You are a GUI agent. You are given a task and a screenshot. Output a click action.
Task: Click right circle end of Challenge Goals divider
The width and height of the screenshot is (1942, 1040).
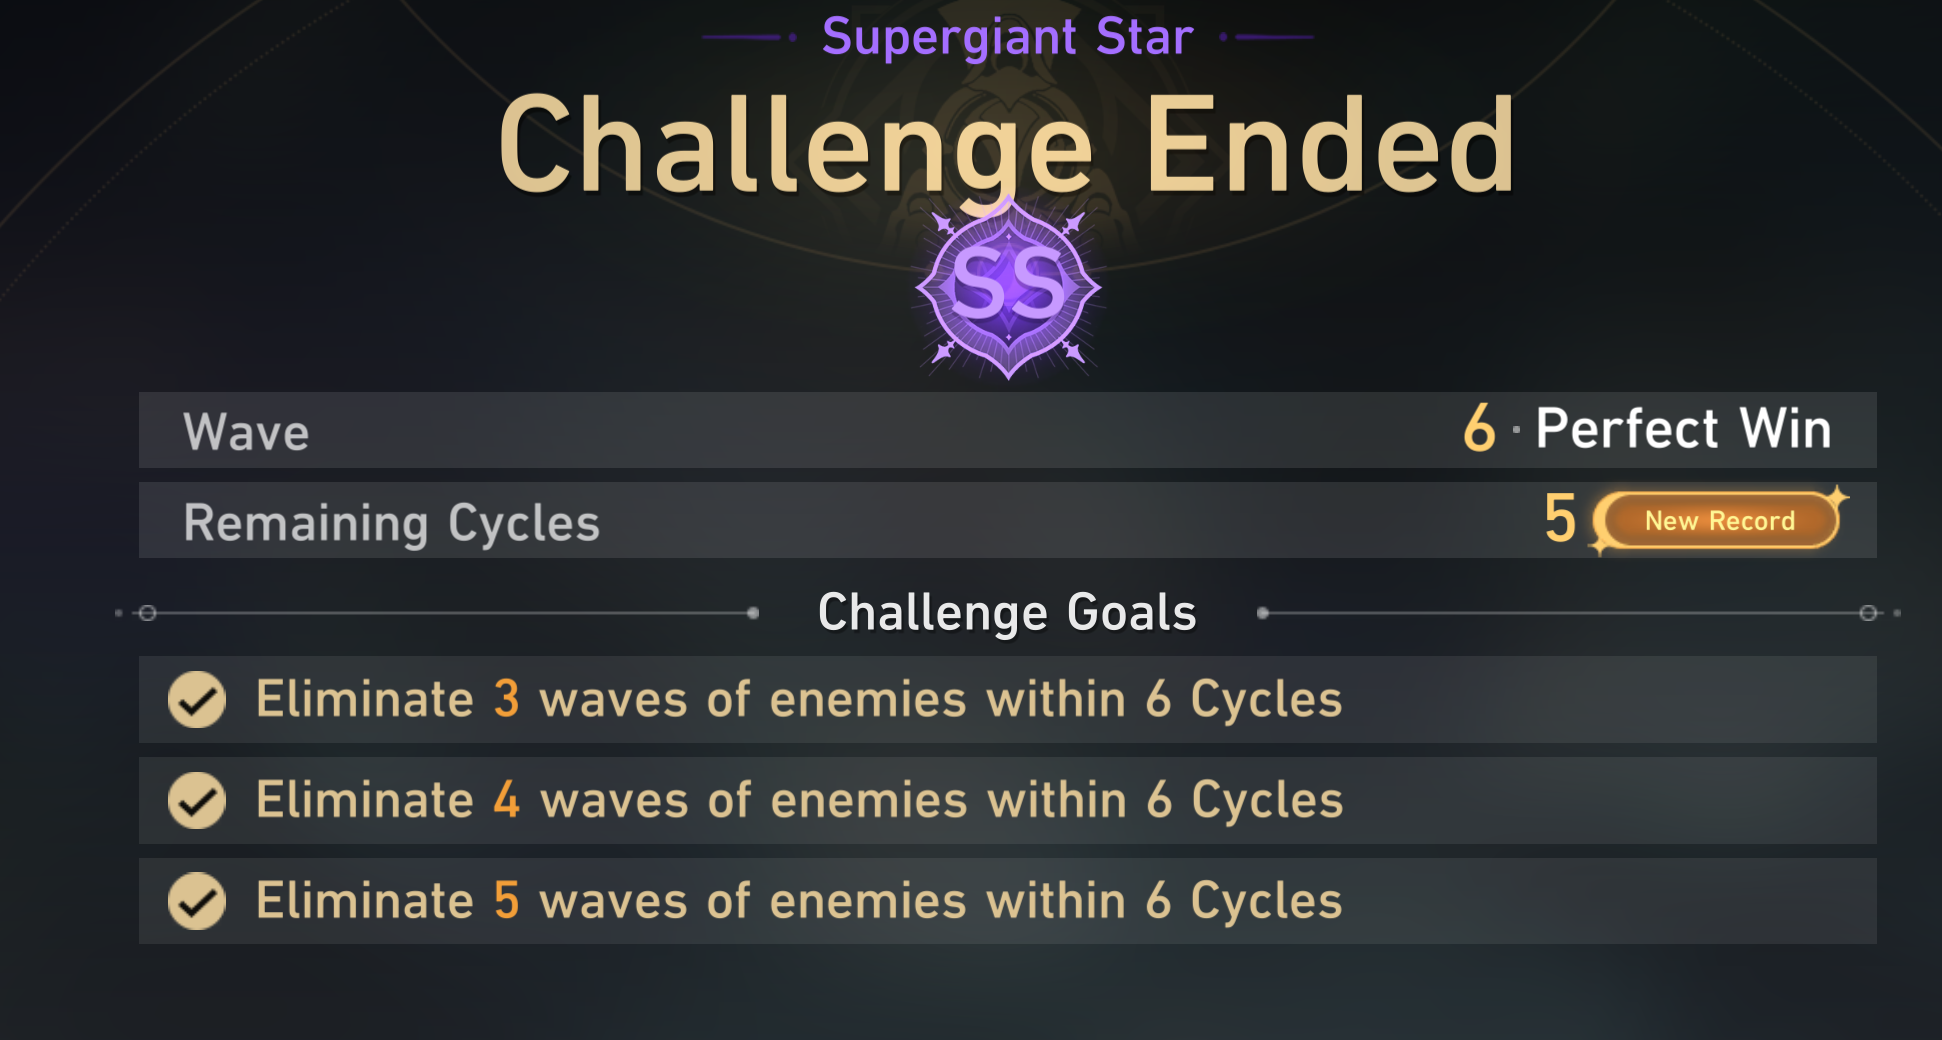click(1868, 612)
